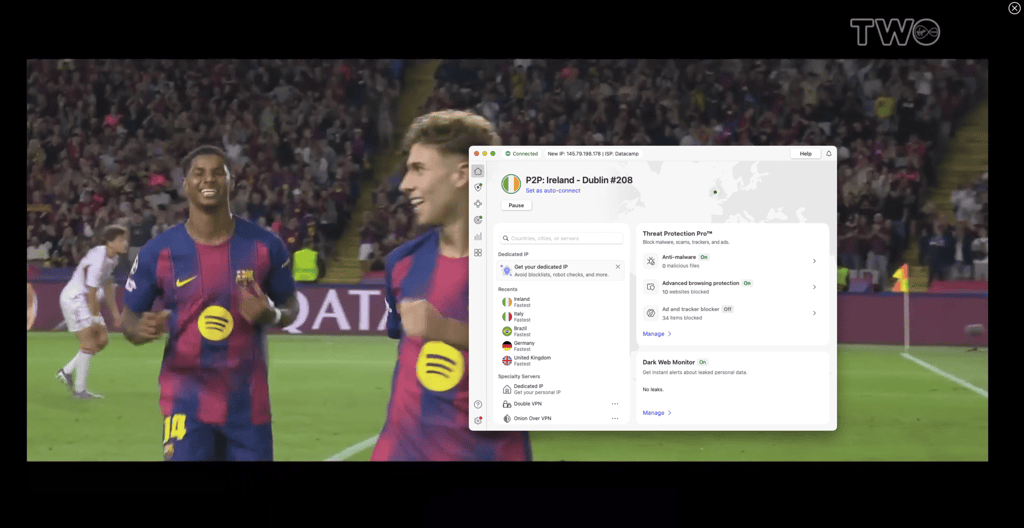The image size is (1024, 528).
Task: Click the Onion Over VPN icon
Action: (507, 418)
